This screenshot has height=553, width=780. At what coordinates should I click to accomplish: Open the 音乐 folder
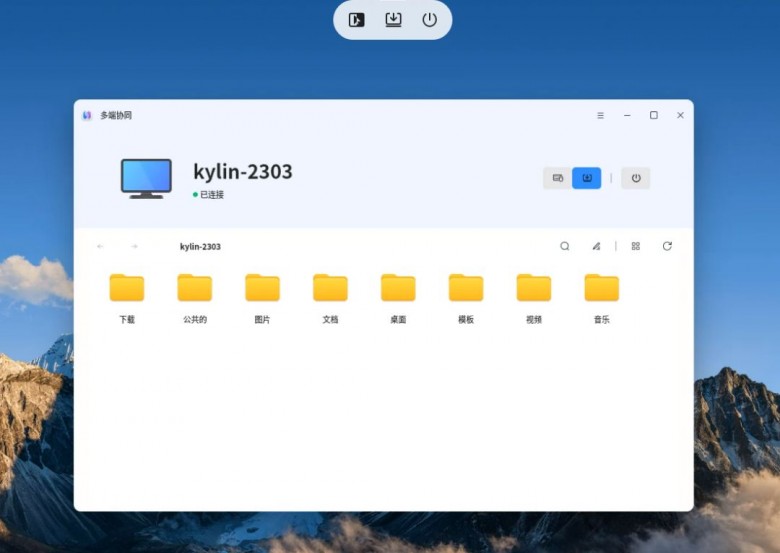pyautogui.click(x=601, y=298)
